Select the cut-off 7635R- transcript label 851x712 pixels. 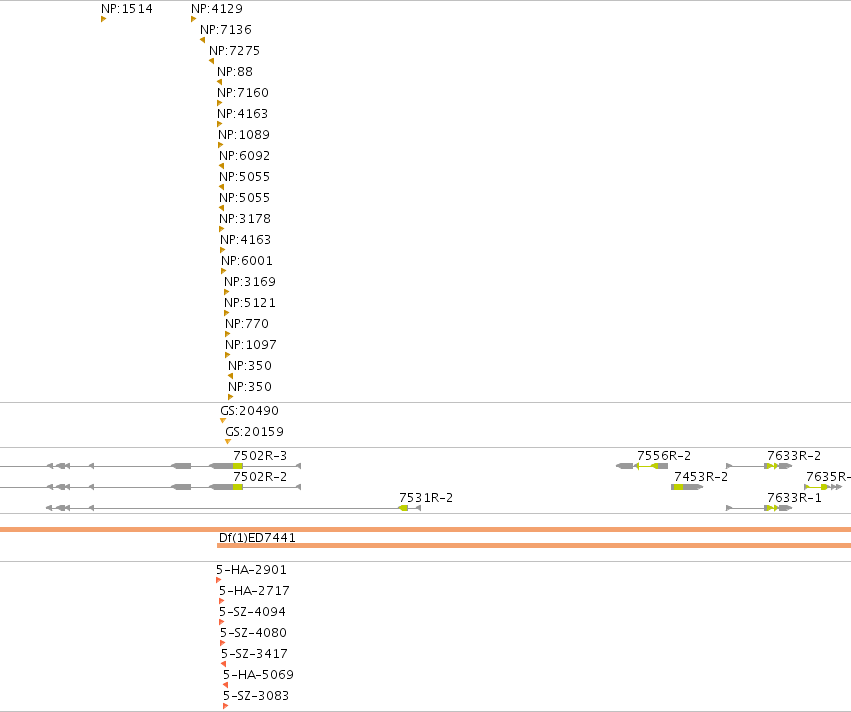(828, 476)
